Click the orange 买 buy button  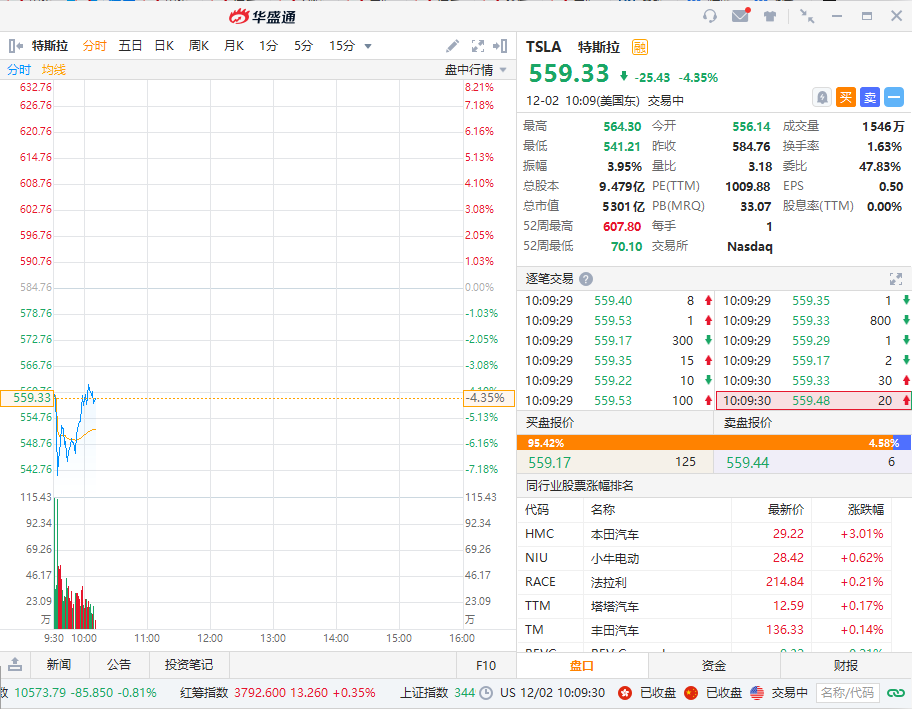click(846, 97)
